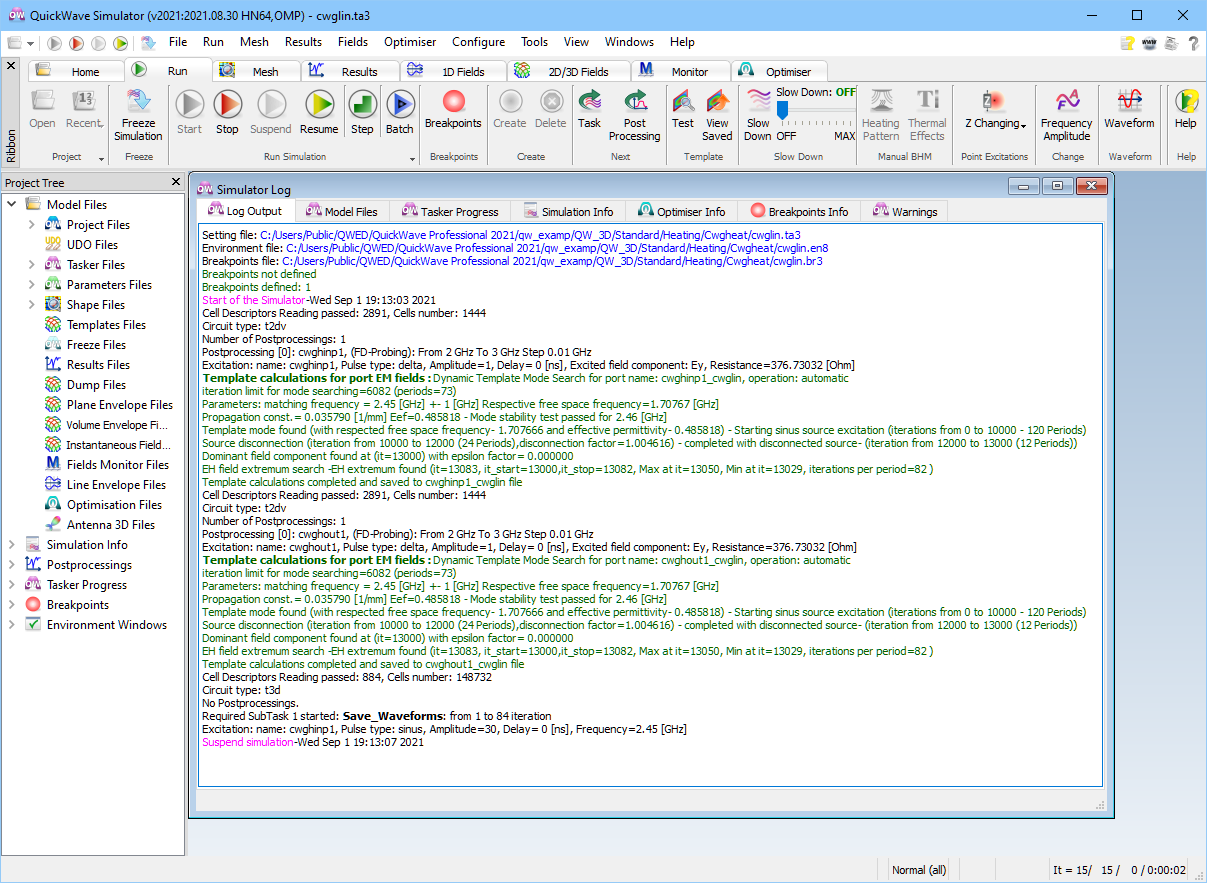Open the Batch run icon

pyautogui.click(x=400, y=104)
